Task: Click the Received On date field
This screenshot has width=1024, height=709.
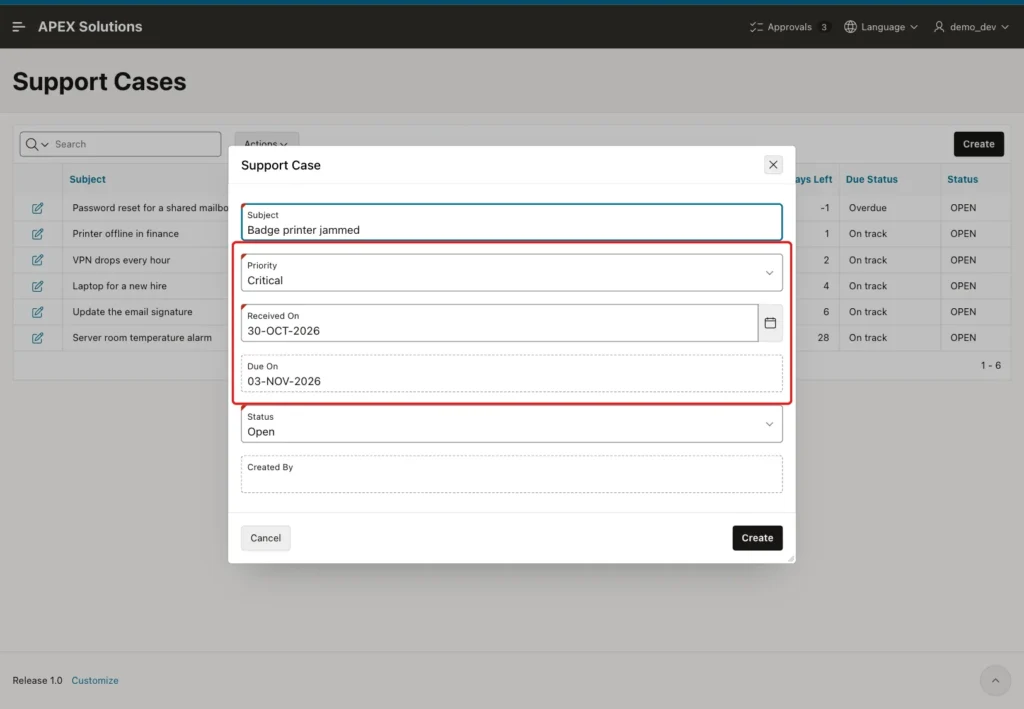Action: [x=500, y=323]
